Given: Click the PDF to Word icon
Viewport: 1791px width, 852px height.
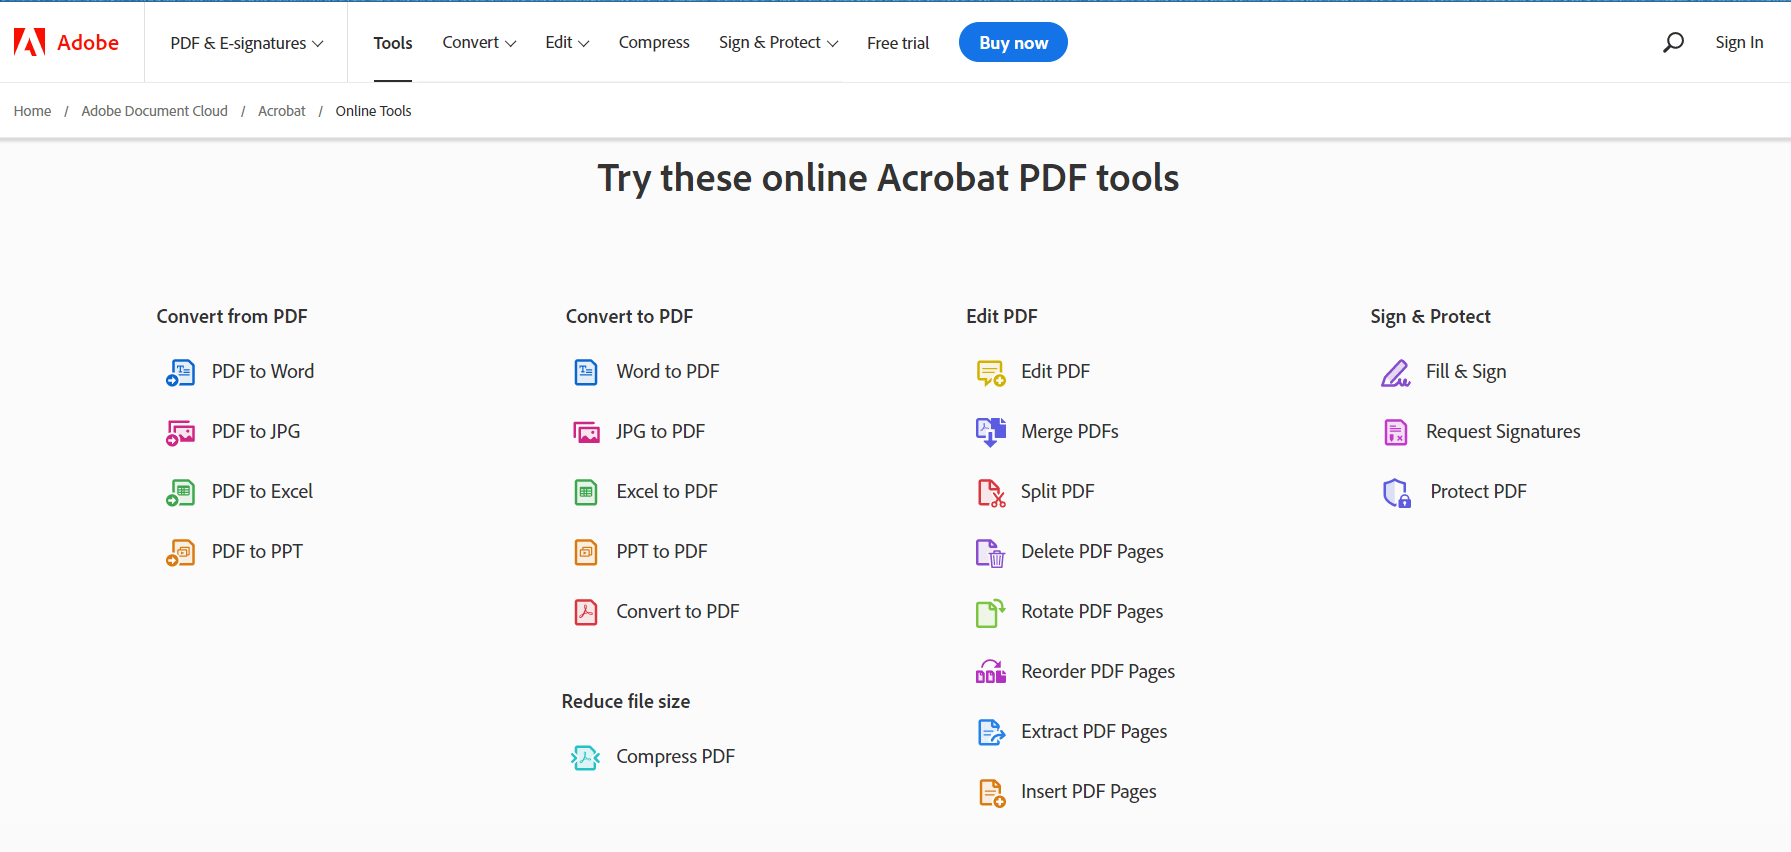Looking at the screenshot, I should [x=180, y=372].
